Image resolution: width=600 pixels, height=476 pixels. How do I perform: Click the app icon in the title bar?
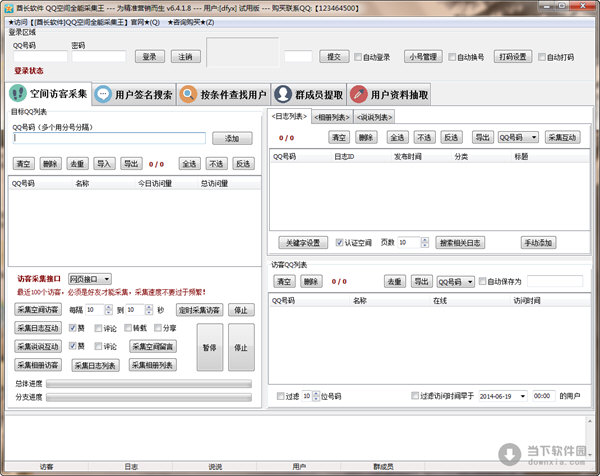pyautogui.click(x=9, y=8)
